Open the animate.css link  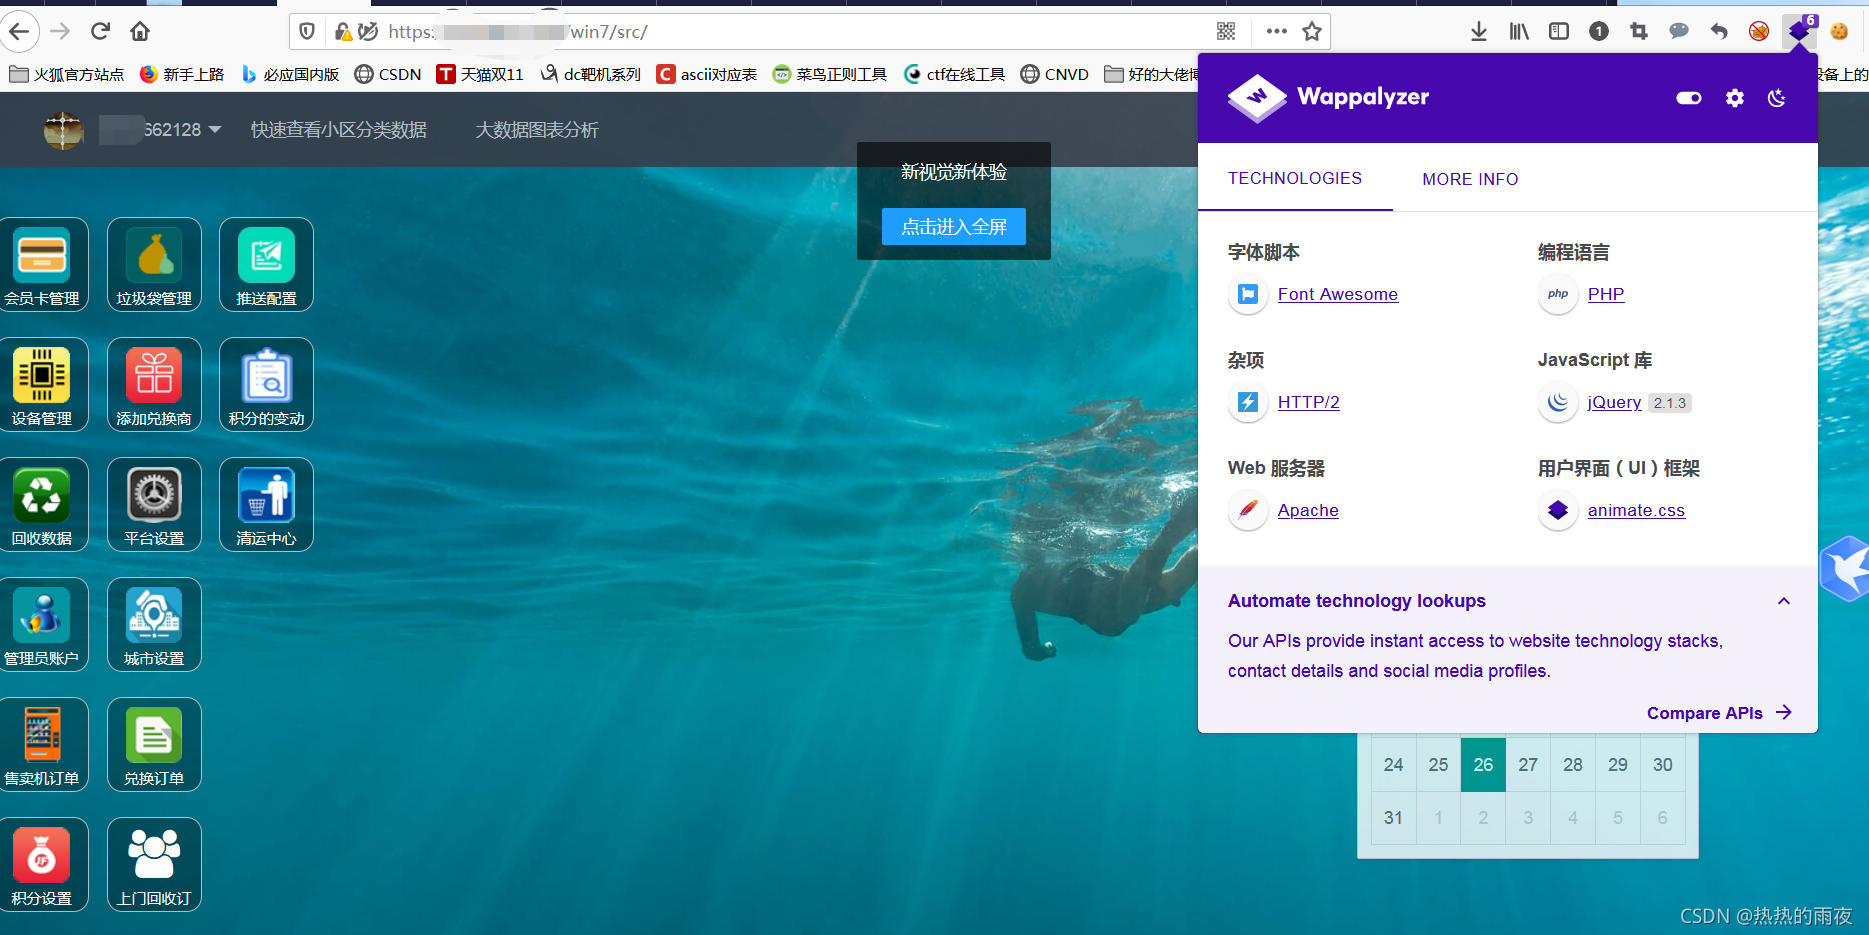[x=1636, y=510]
